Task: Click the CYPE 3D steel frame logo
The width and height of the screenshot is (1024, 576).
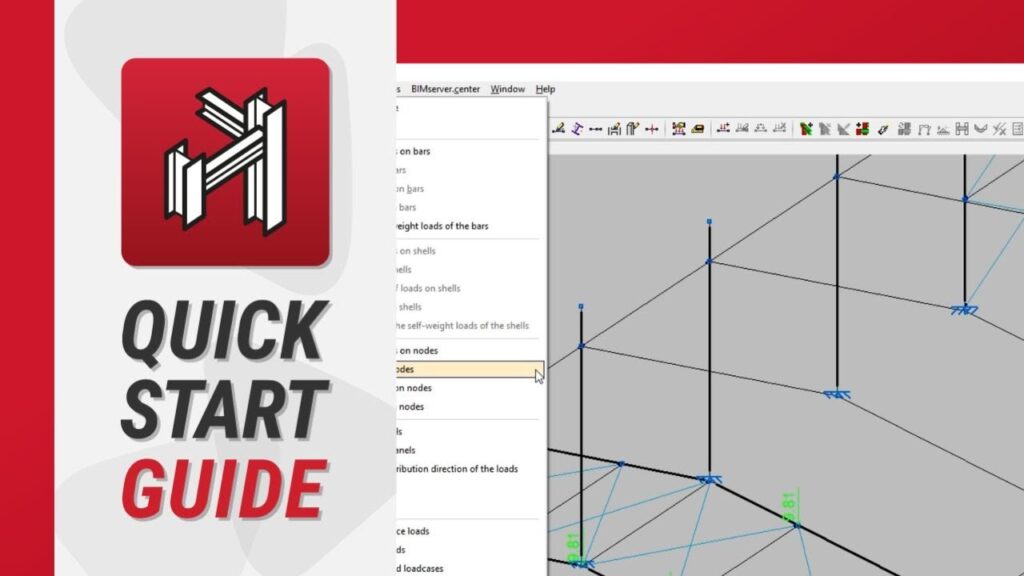Action: coord(225,162)
